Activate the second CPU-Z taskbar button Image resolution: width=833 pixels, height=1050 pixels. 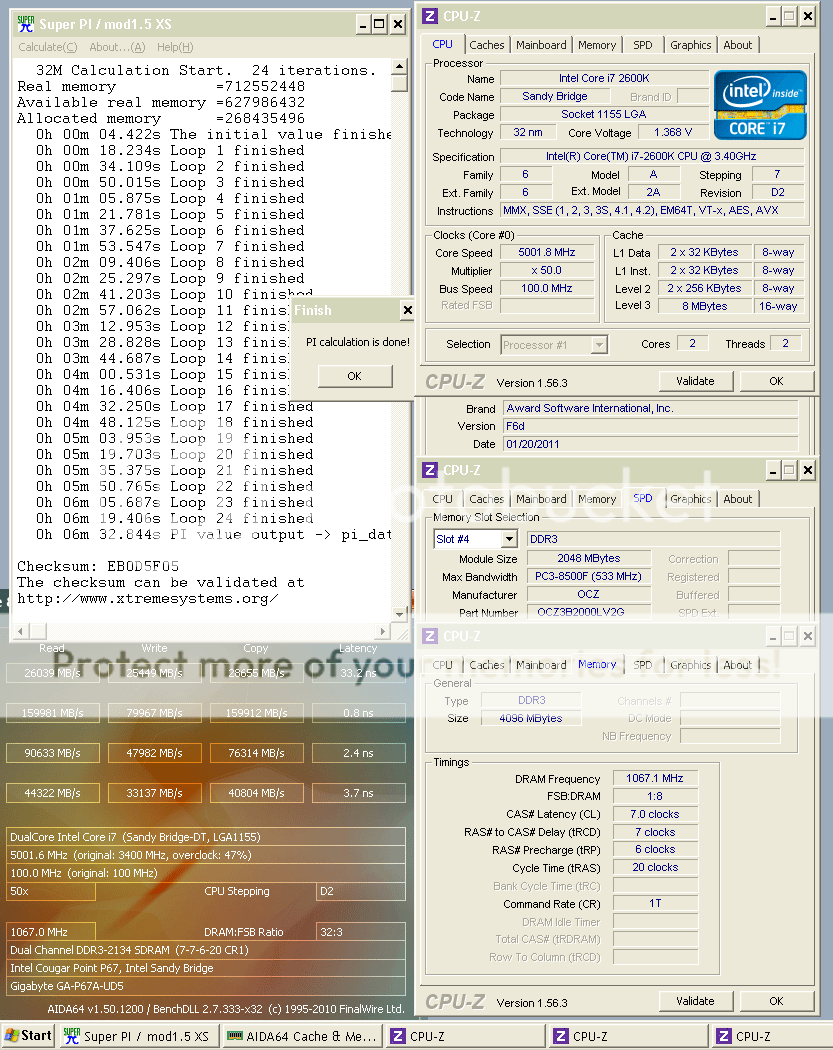click(629, 1036)
